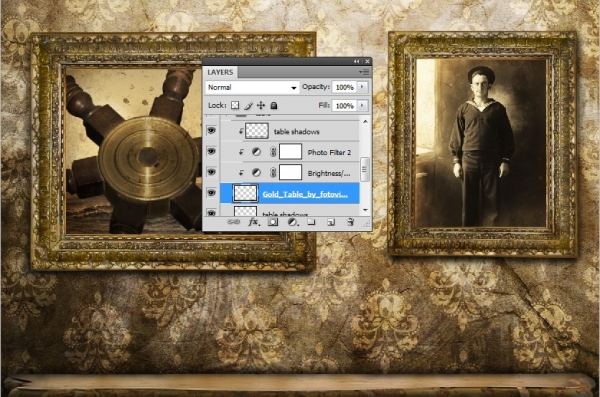
Task: Click the Gold_Table layer thumbnail
Action: pyautogui.click(x=245, y=193)
